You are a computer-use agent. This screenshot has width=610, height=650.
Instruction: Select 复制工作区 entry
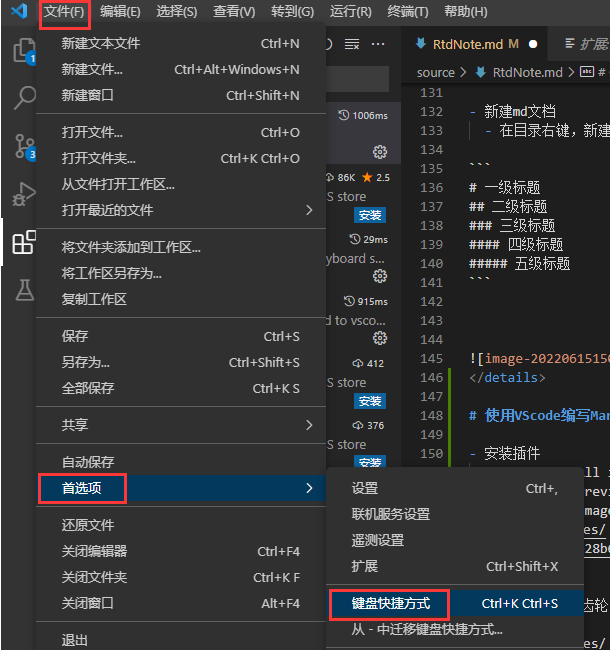click(x=181, y=299)
